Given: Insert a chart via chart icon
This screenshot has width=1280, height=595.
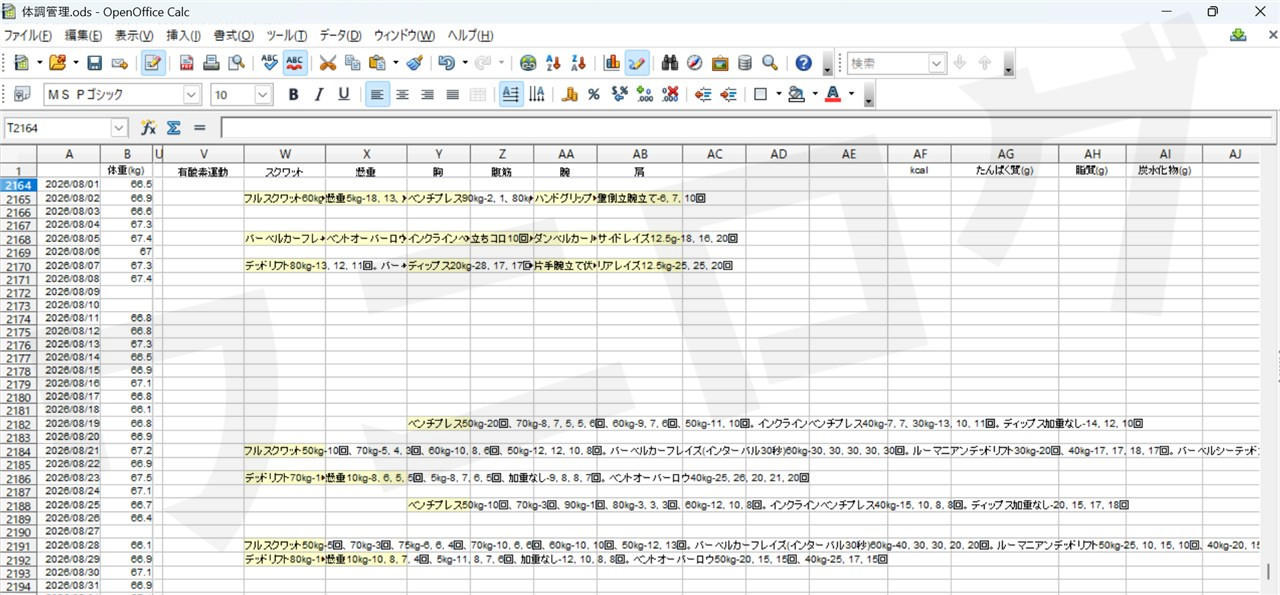Looking at the screenshot, I should (x=612, y=63).
